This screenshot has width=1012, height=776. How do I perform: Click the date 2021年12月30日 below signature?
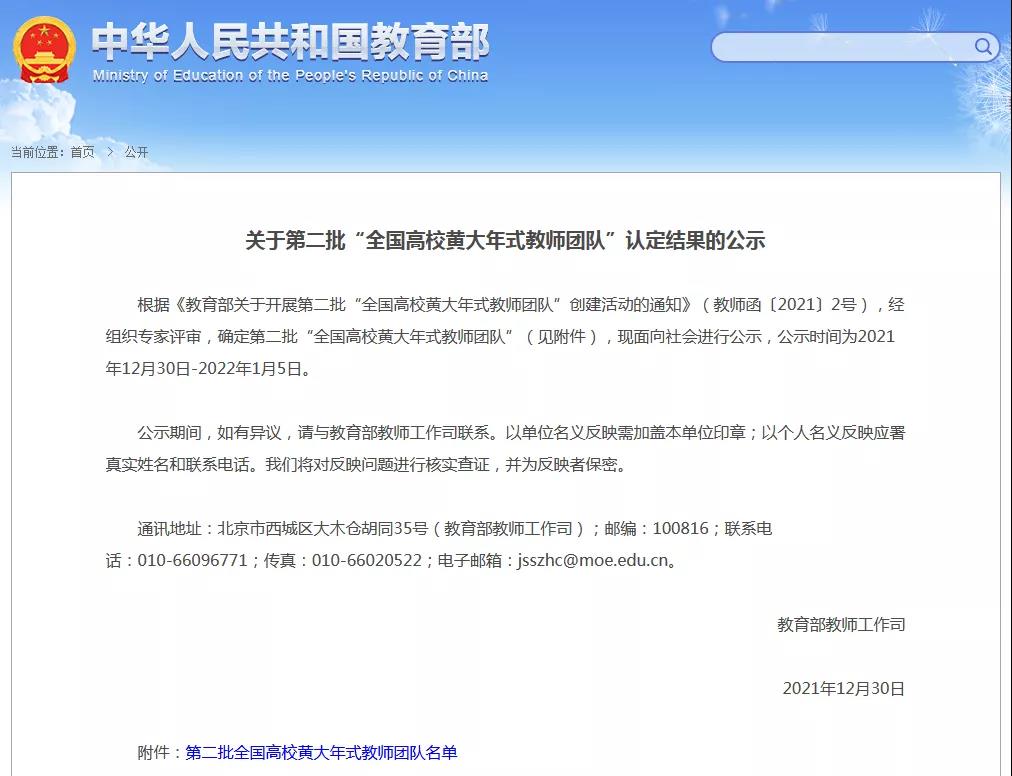pos(844,688)
